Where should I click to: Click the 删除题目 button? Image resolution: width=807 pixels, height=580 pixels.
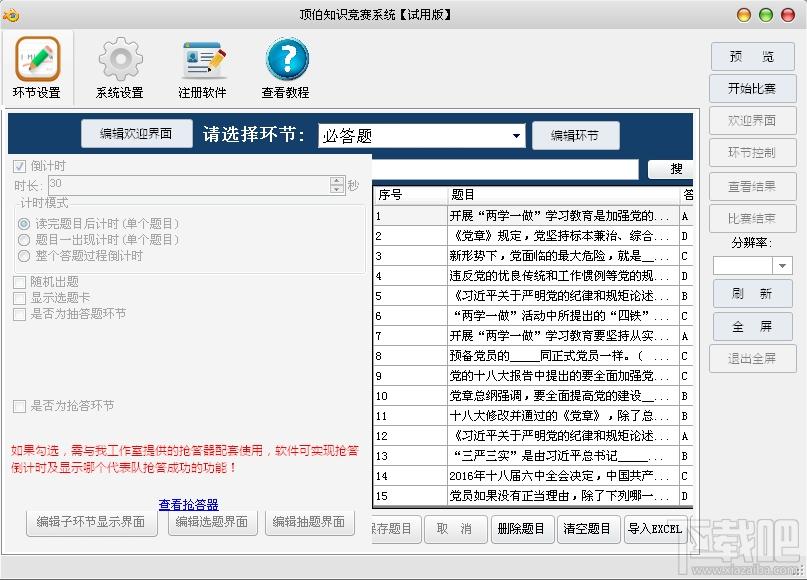point(521,529)
